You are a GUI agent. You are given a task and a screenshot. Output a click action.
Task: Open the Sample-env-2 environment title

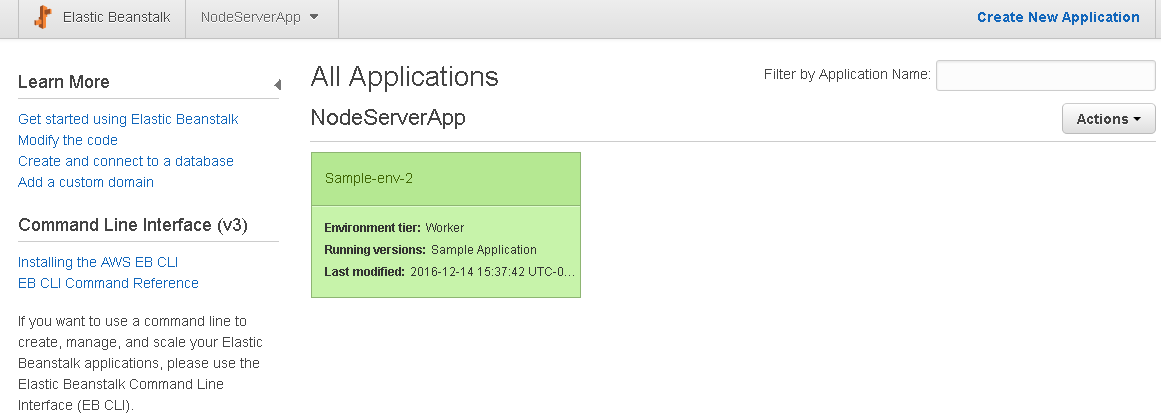click(x=369, y=178)
